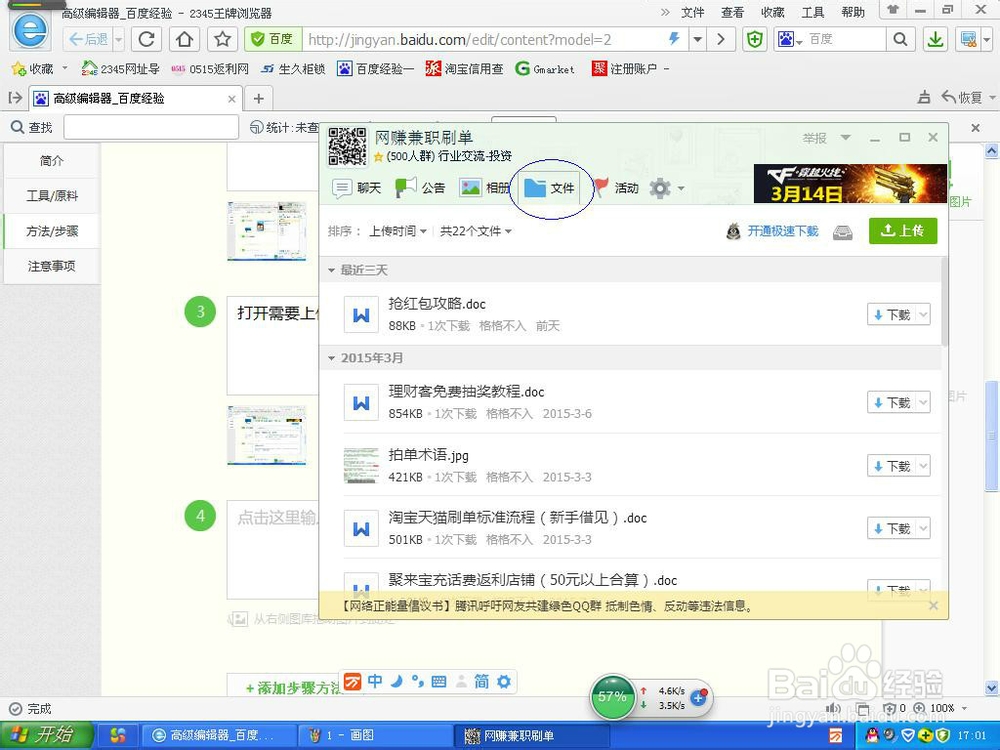
Task: Click the green 上传 upload button
Action: (x=903, y=231)
